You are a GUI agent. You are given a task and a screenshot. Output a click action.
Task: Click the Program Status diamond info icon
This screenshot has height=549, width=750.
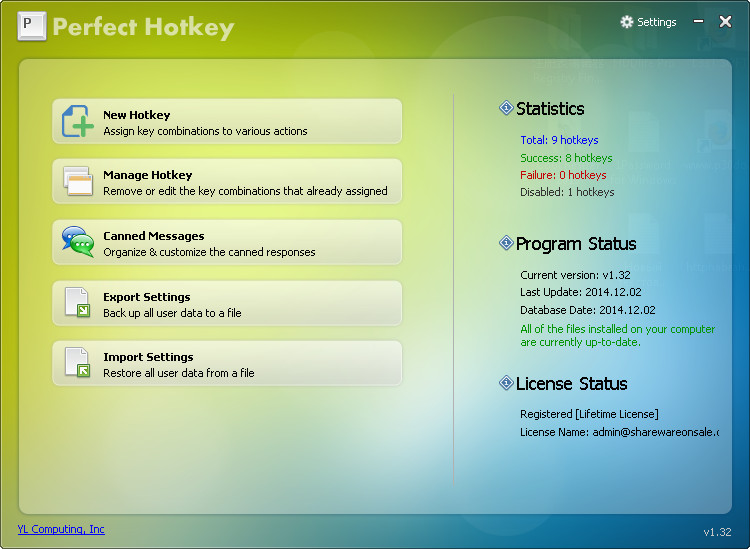coord(506,243)
